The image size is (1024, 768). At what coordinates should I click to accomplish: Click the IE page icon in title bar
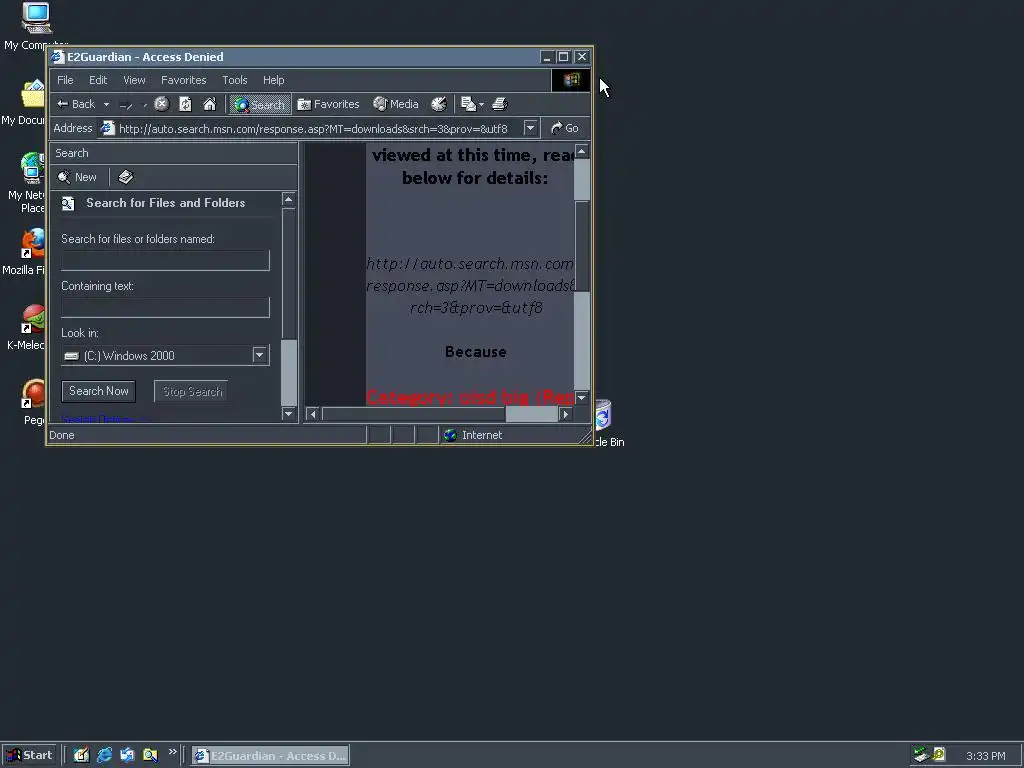coord(57,57)
